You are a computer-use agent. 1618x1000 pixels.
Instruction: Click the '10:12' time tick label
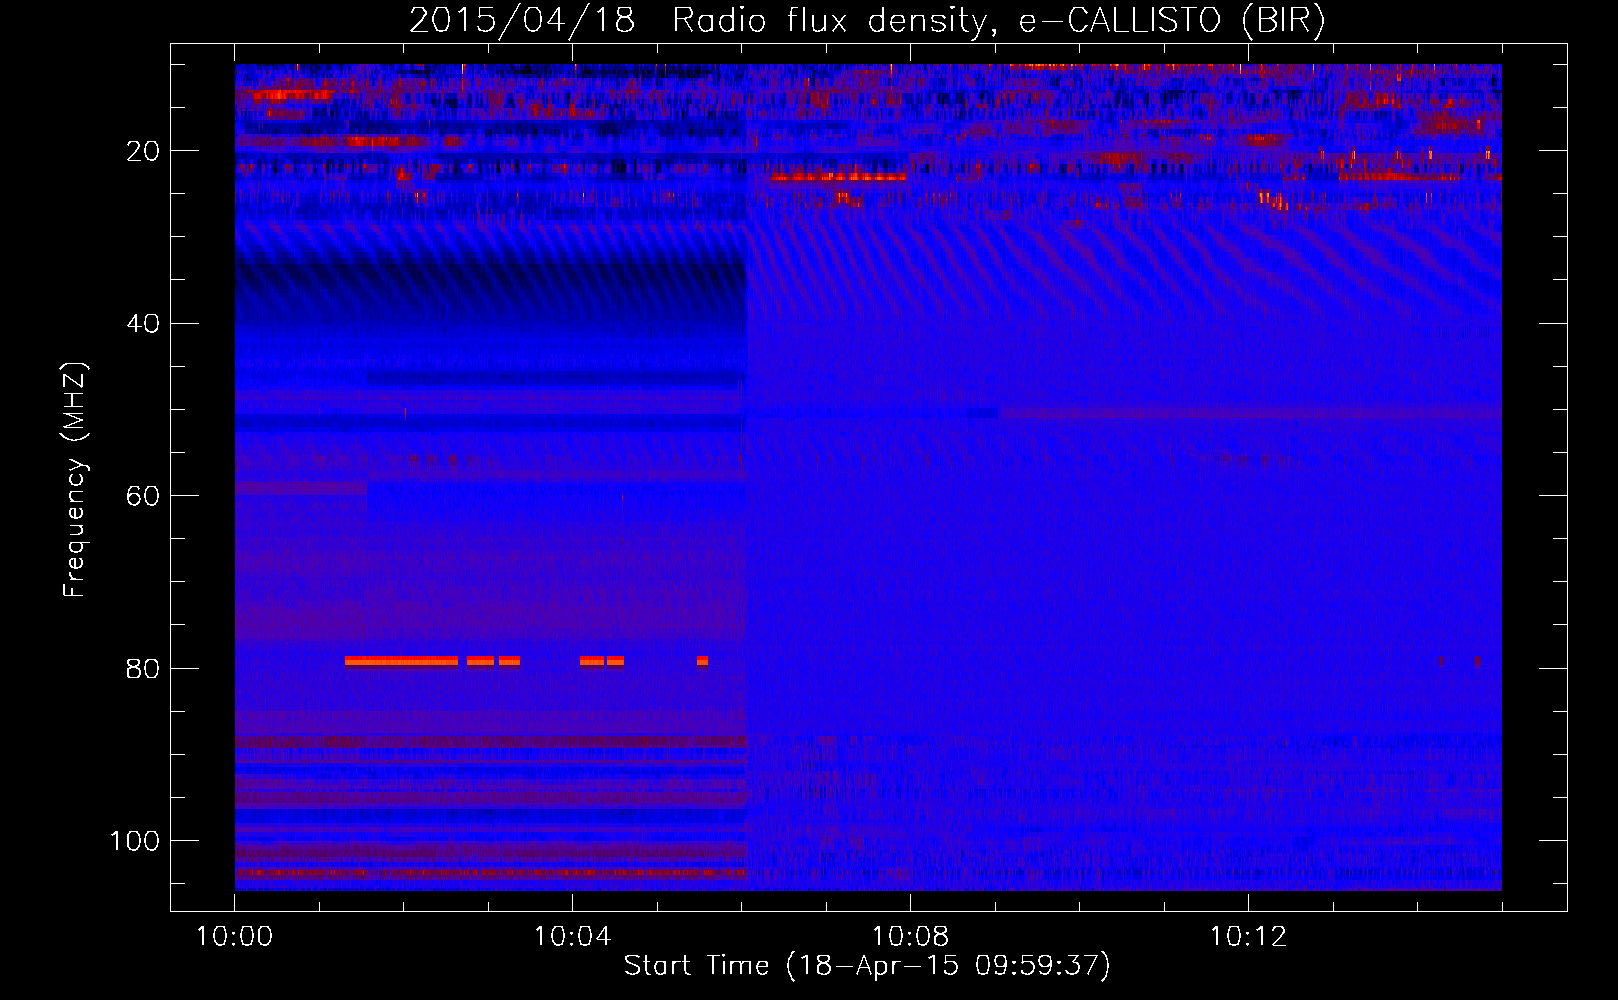(1248, 936)
